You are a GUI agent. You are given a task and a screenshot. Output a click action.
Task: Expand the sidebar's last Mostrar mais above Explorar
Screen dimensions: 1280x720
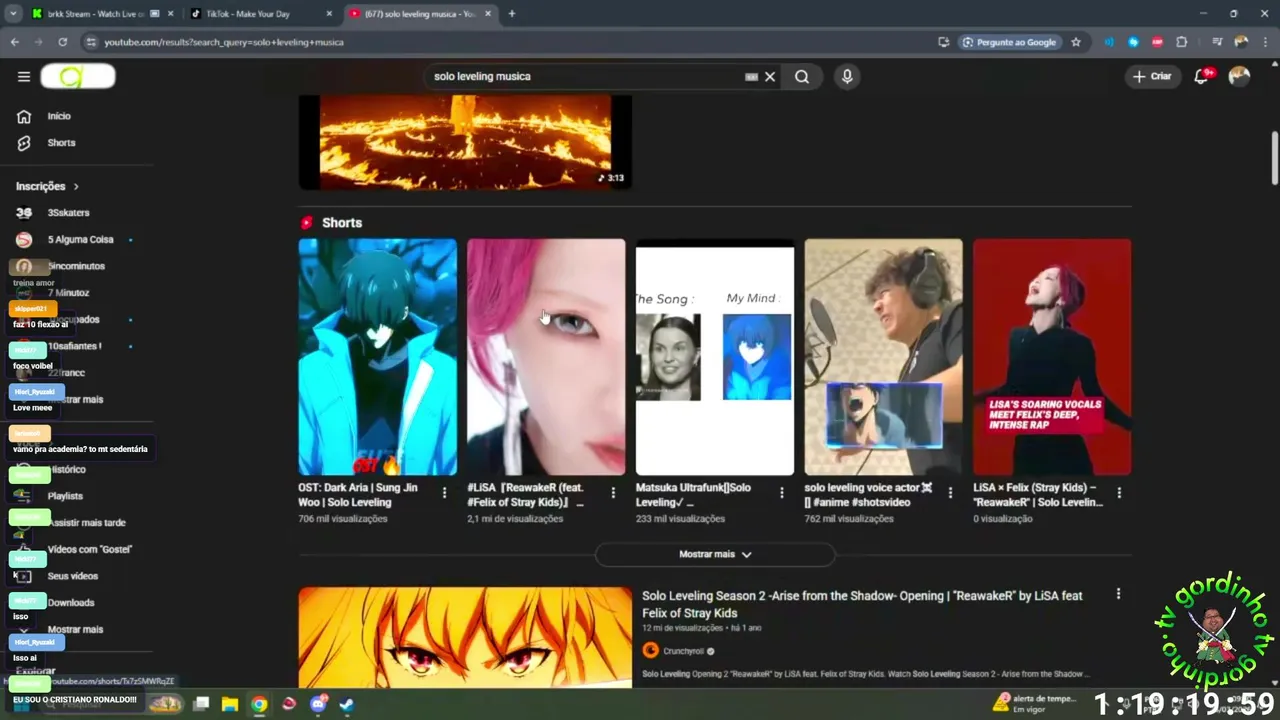(x=75, y=629)
